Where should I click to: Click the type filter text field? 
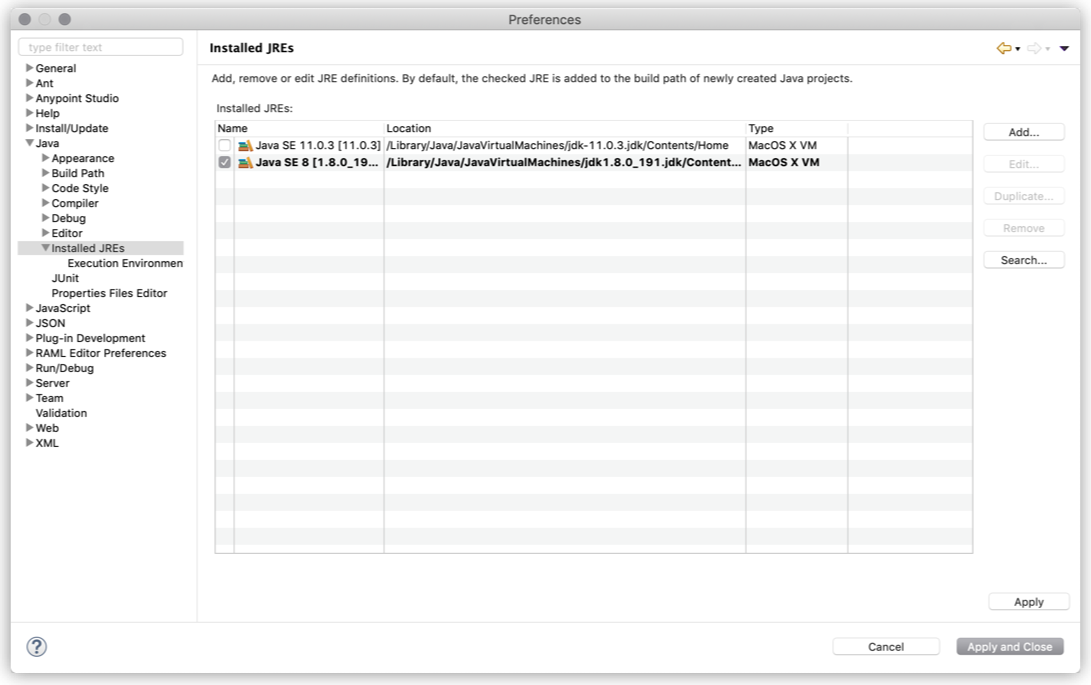(x=100, y=47)
